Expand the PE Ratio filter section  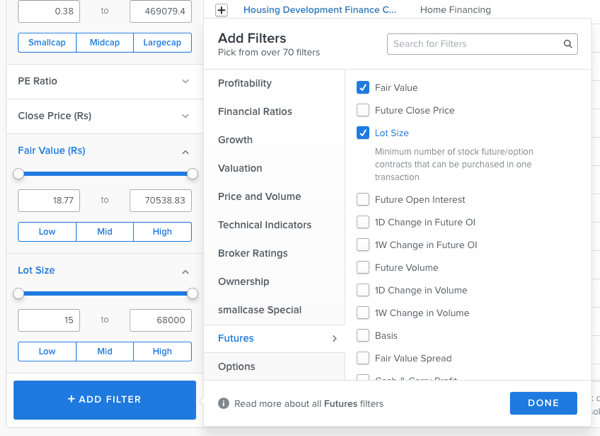pos(185,81)
